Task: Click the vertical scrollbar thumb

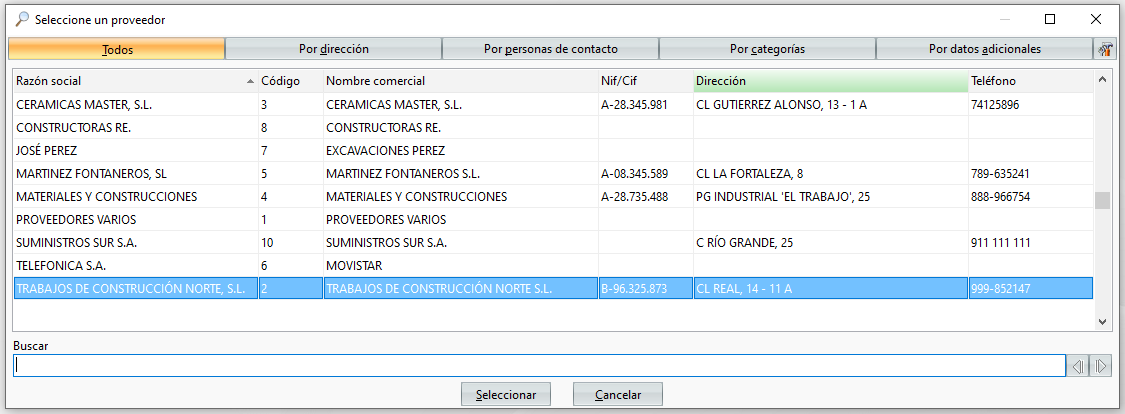Action: (1102, 201)
